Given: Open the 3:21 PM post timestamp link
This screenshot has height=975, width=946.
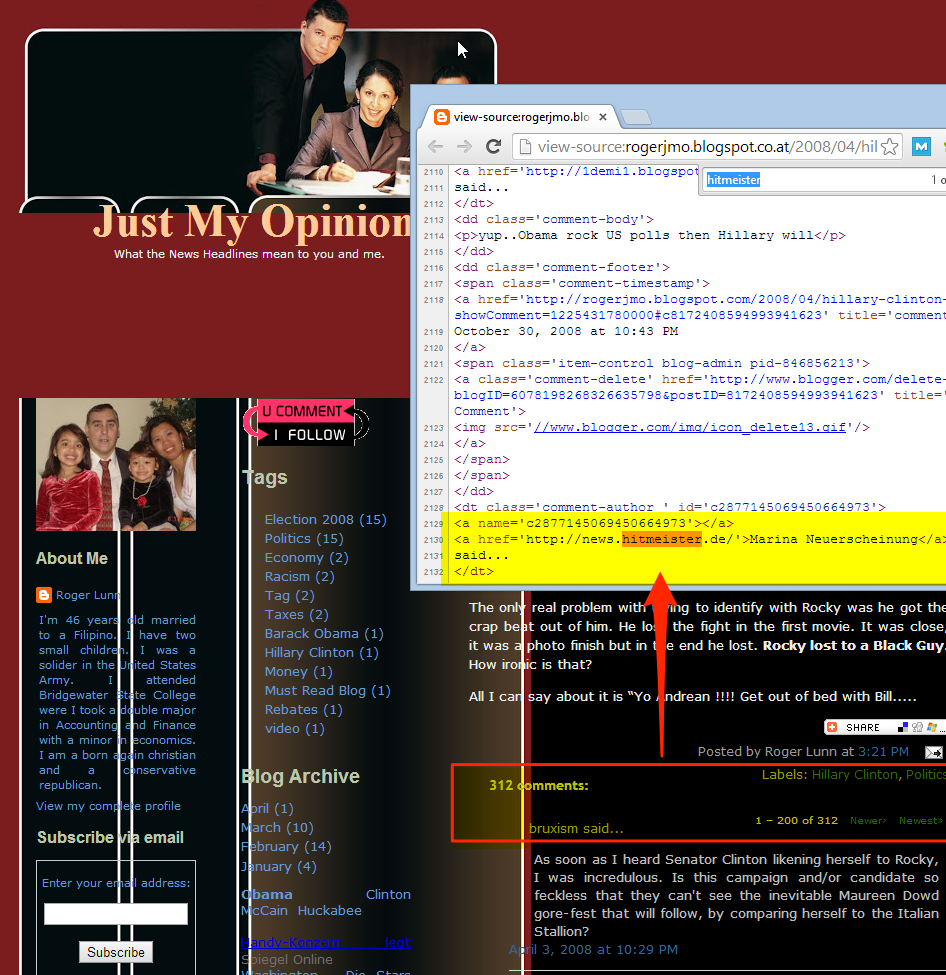Looking at the screenshot, I should point(883,752).
